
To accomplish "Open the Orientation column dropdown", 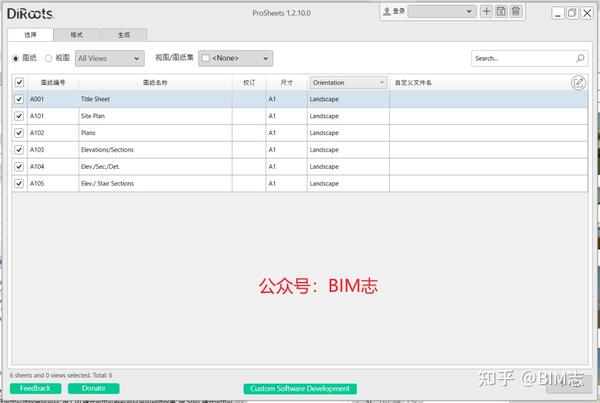I will pyautogui.click(x=348, y=82).
